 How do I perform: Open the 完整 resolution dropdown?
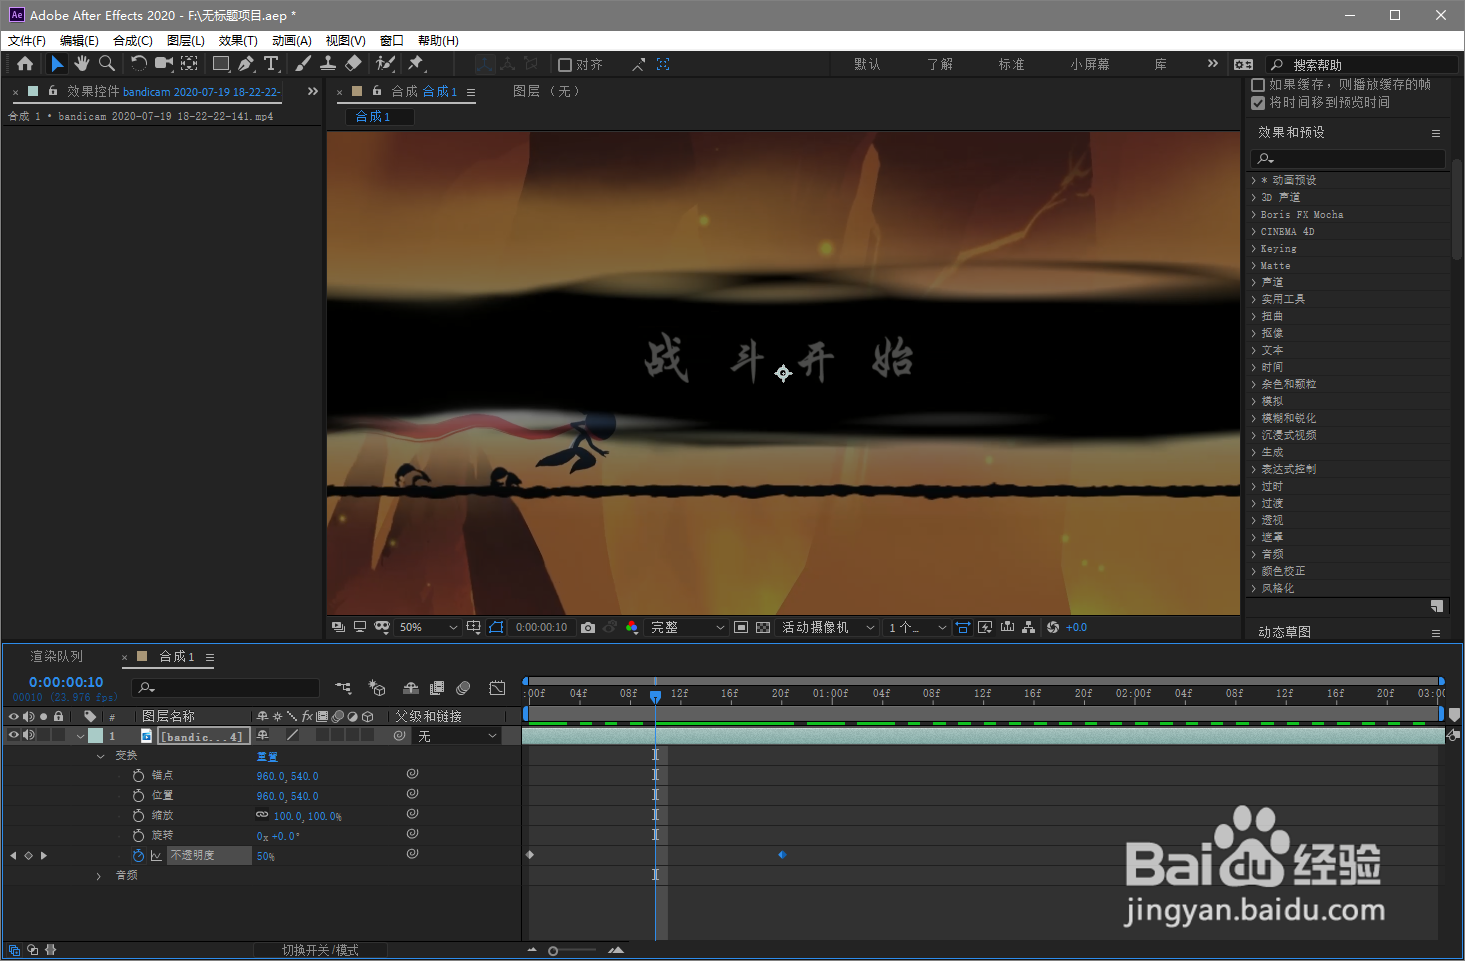coord(687,627)
